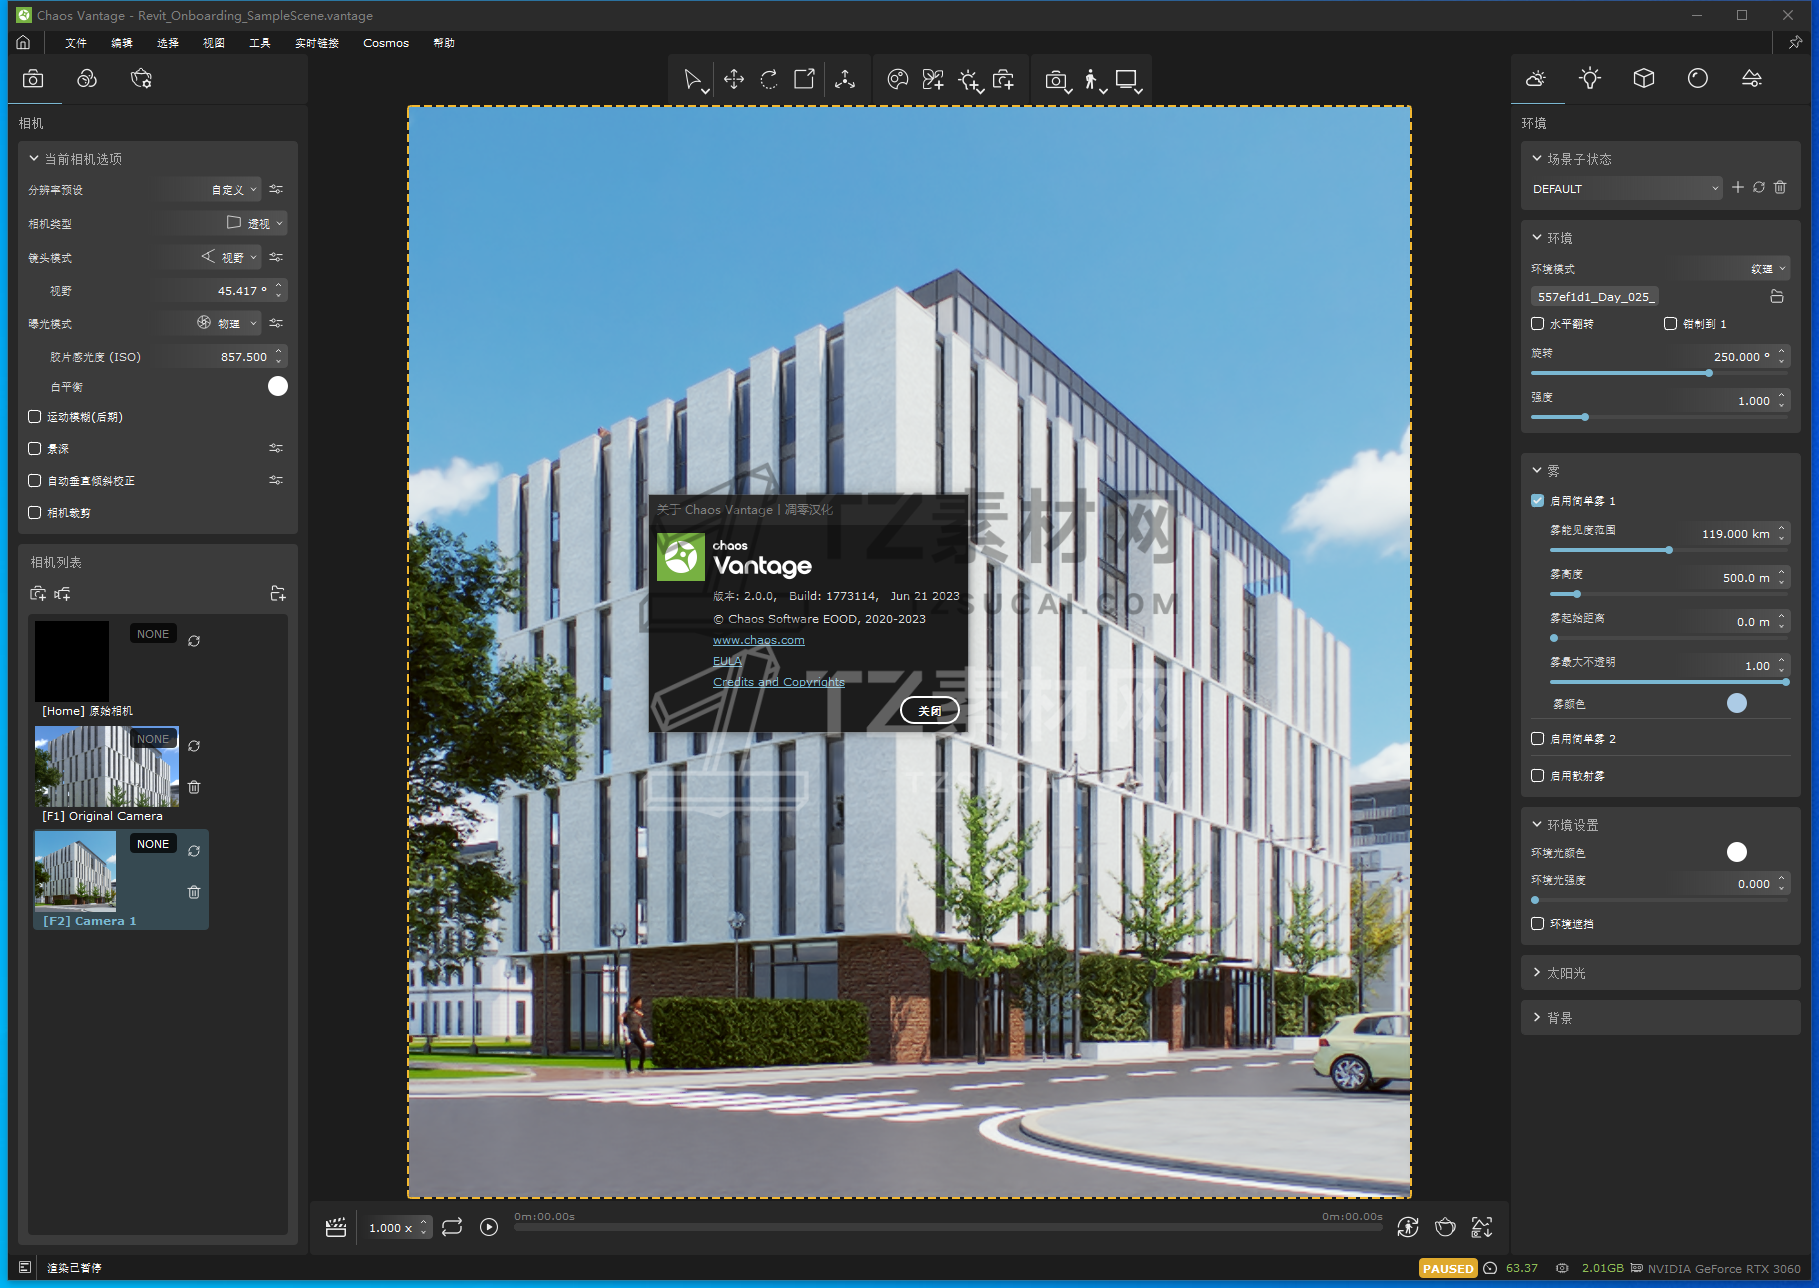The image size is (1819, 1288).
Task: Click the three-axis pivot tool icon
Action: [x=845, y=79]
